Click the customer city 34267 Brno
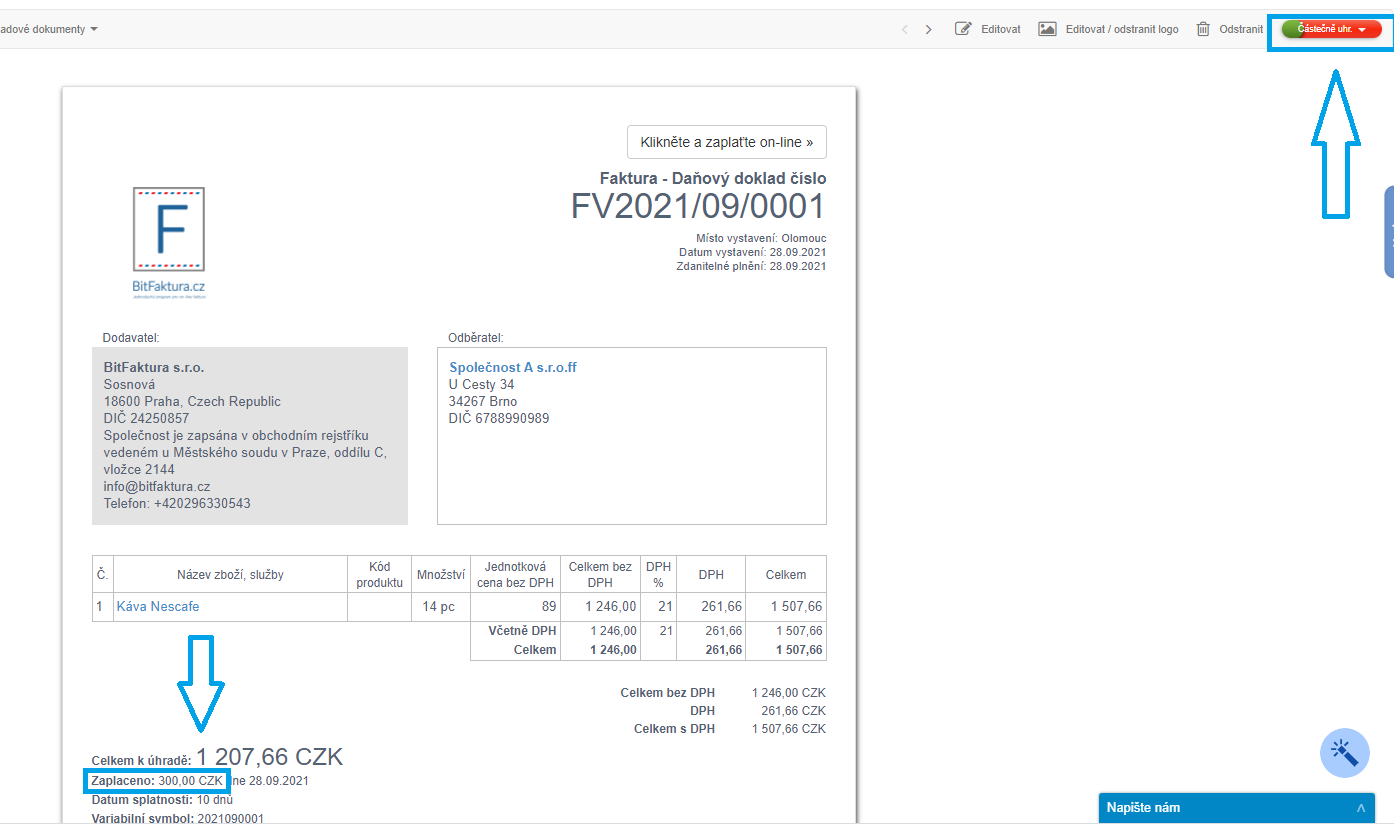The height and width of the screenshot is (829, 1394). click(483, 401)
